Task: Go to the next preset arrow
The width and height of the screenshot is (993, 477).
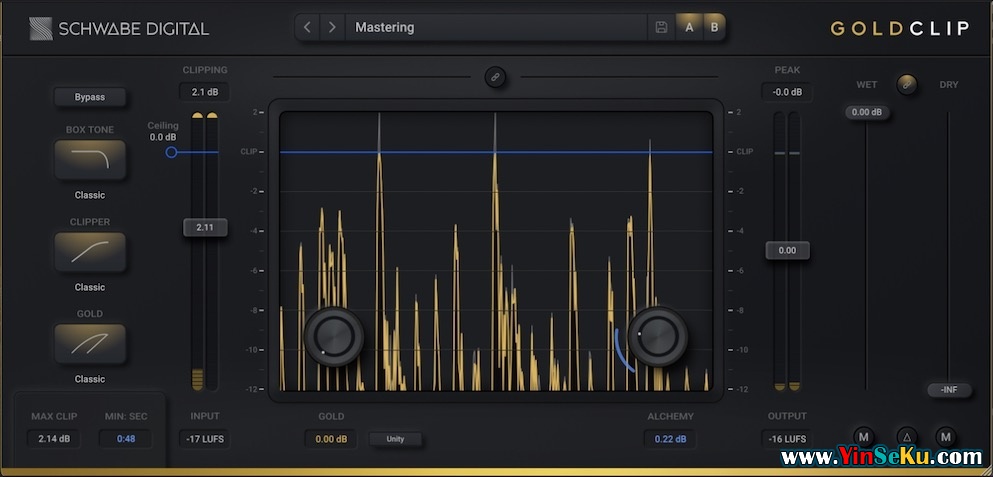Action: tap(332, 28)
